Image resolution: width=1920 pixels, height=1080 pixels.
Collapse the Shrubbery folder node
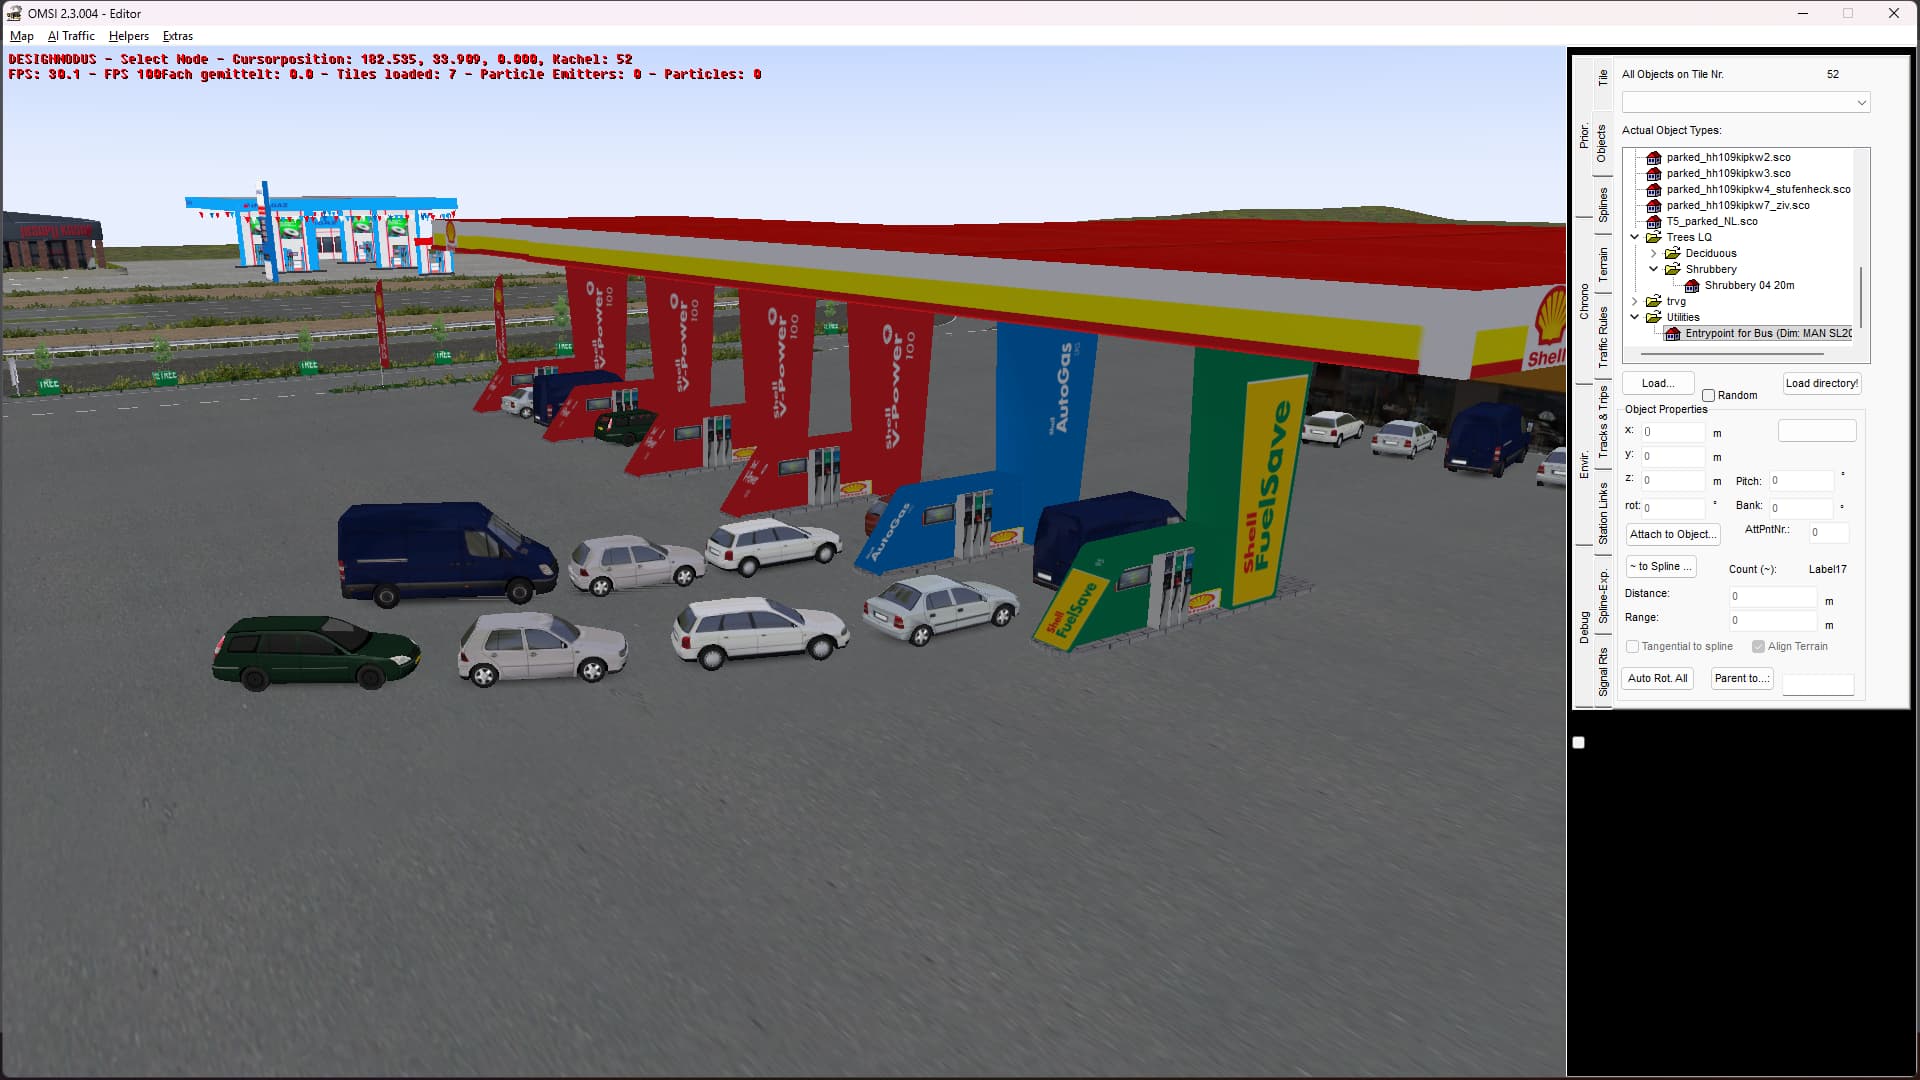1654,270
